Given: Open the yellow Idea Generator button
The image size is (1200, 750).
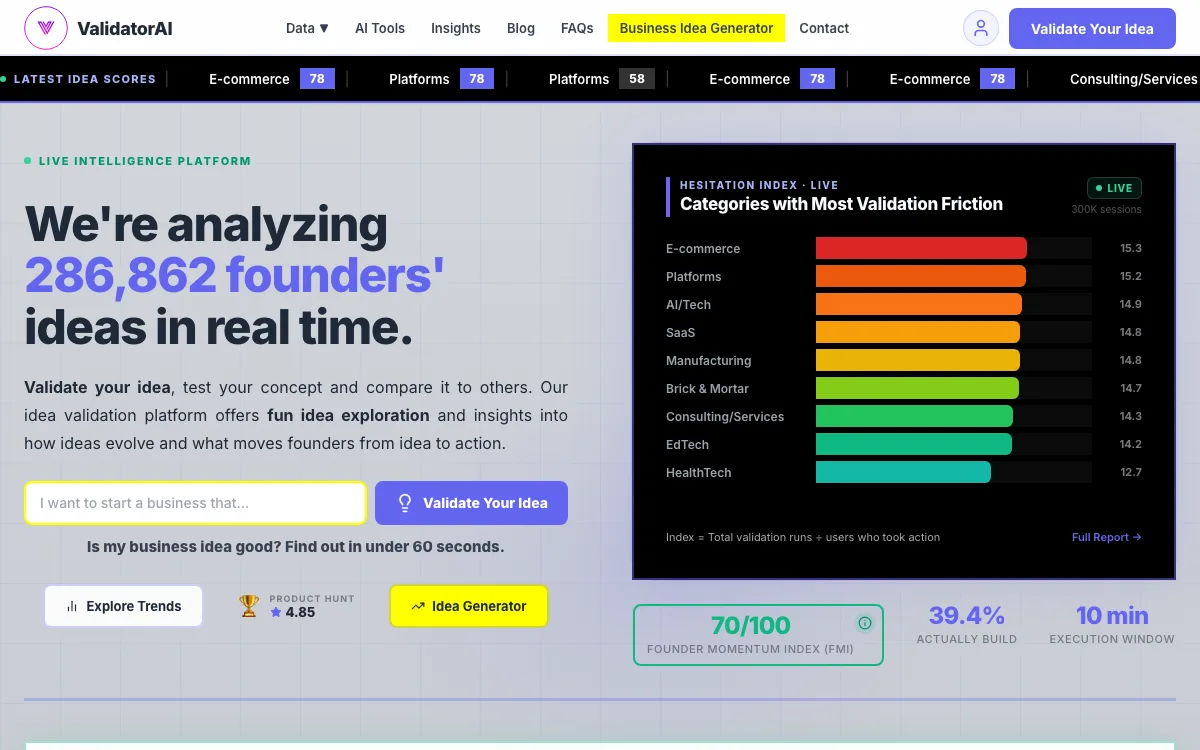Looking at the screenshot, I should pos(469,606).
